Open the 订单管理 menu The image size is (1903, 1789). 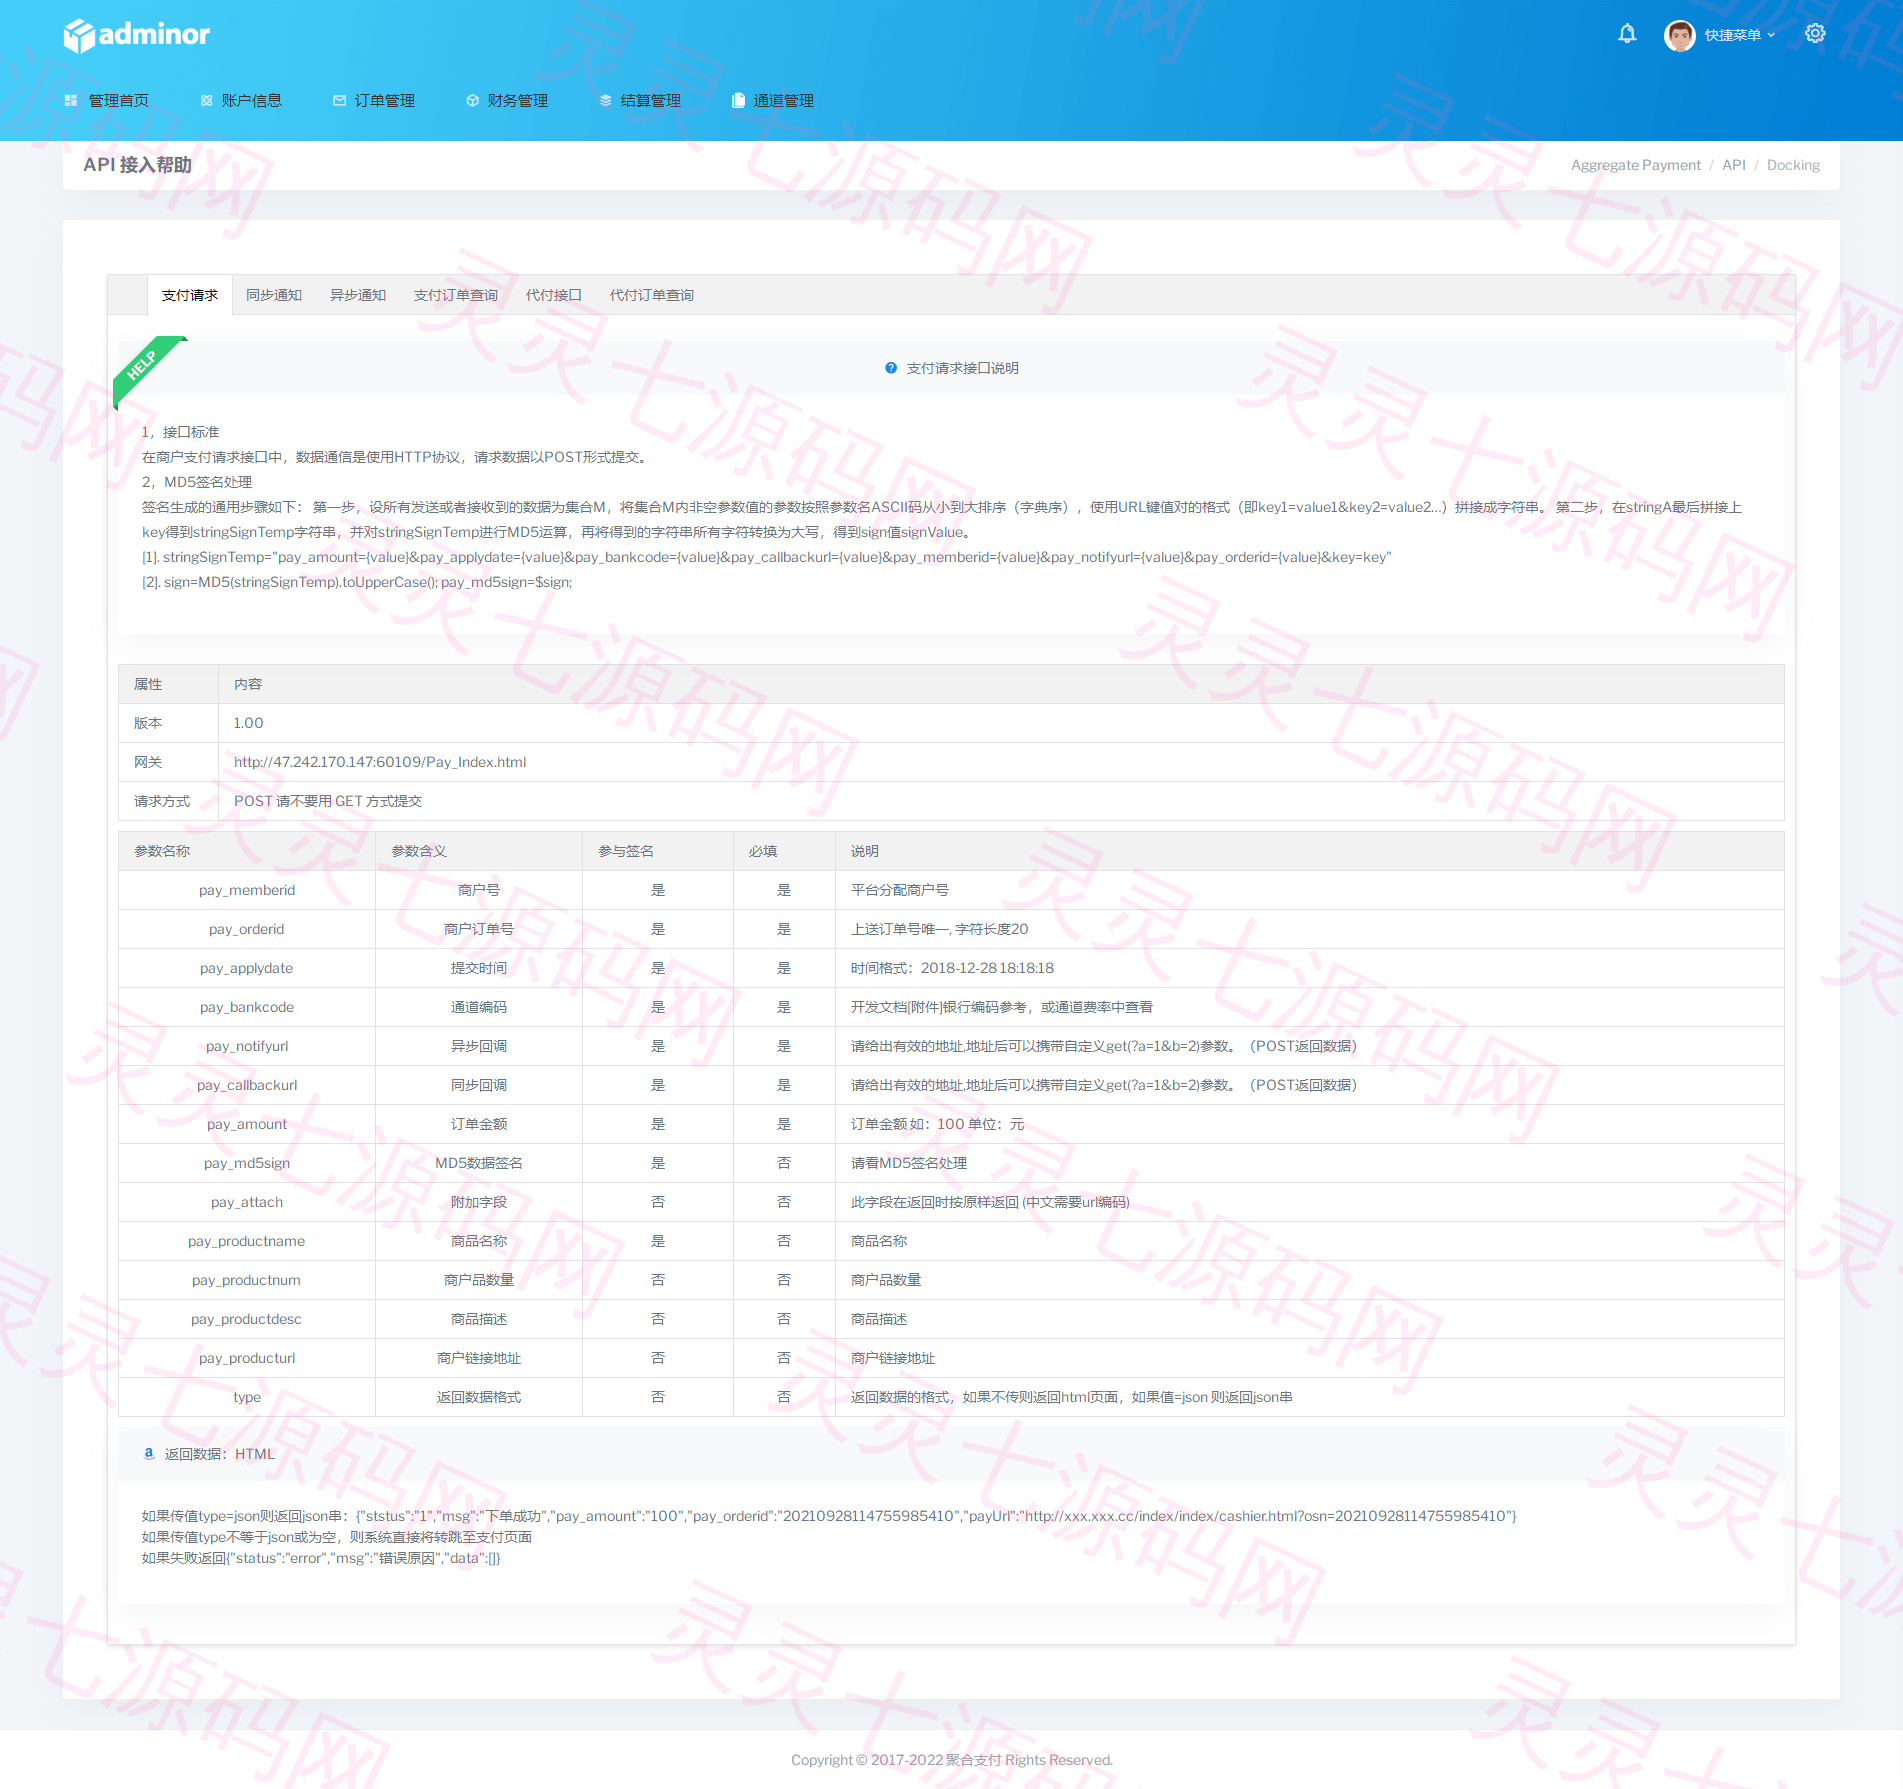click(374, 100)
